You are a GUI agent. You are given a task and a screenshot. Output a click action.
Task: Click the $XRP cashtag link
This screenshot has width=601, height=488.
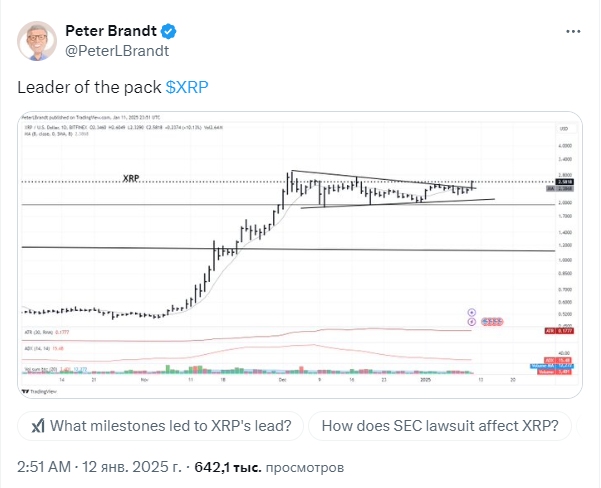(187, 87)
